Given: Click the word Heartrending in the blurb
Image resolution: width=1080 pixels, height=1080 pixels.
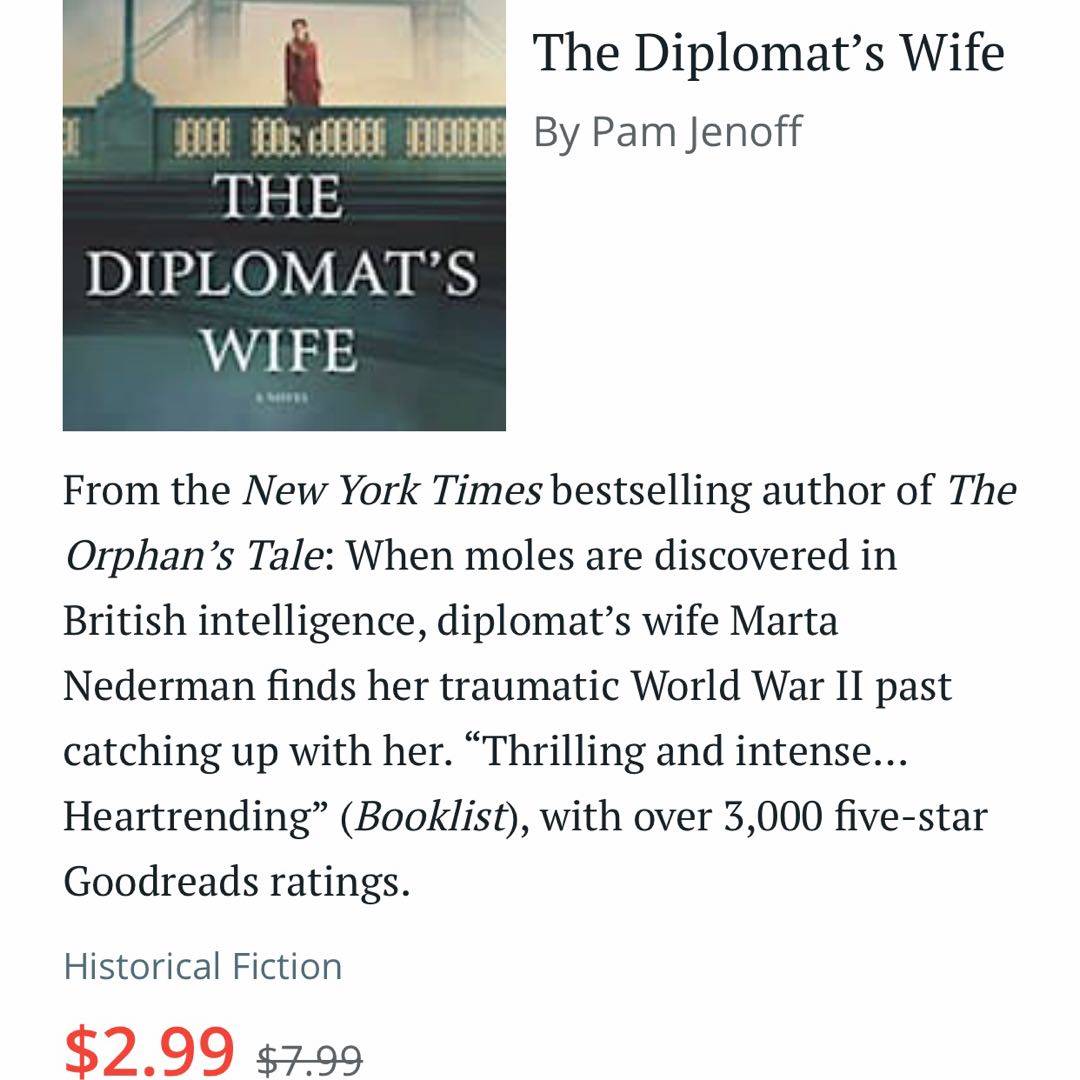Looking at the screenshot, I should point(193,817).
